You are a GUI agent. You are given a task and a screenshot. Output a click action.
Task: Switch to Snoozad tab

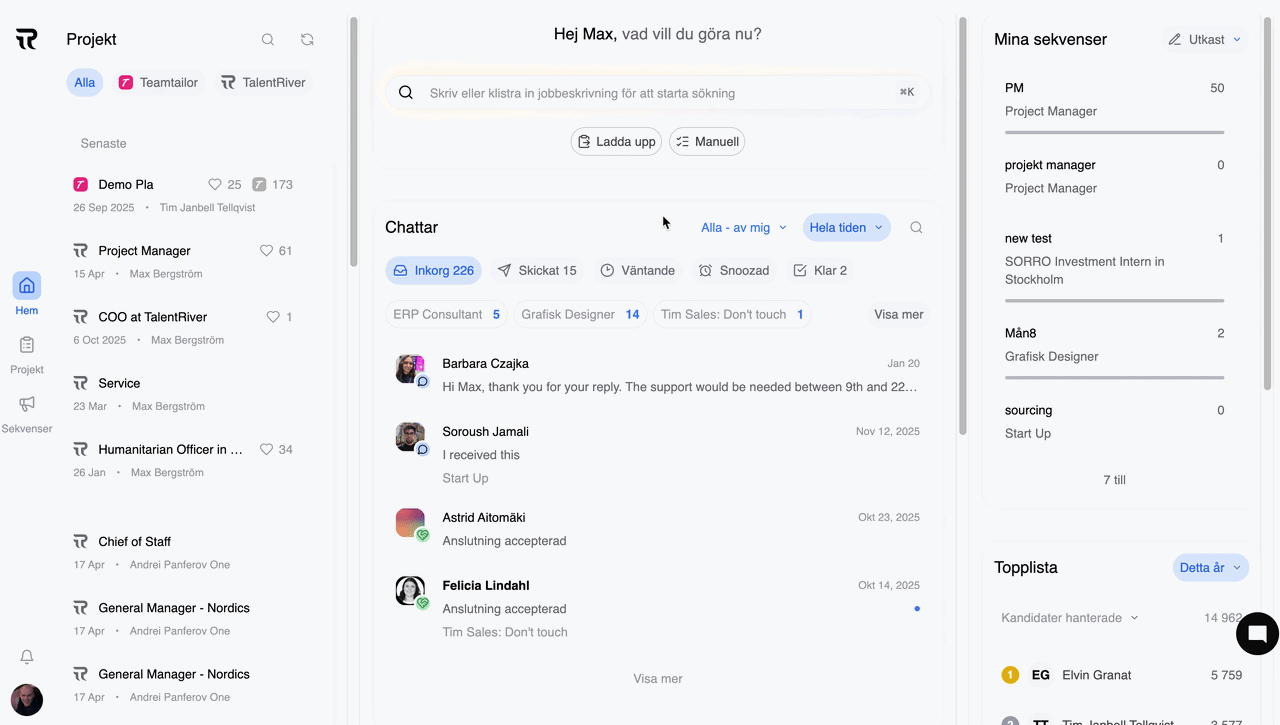734,271
